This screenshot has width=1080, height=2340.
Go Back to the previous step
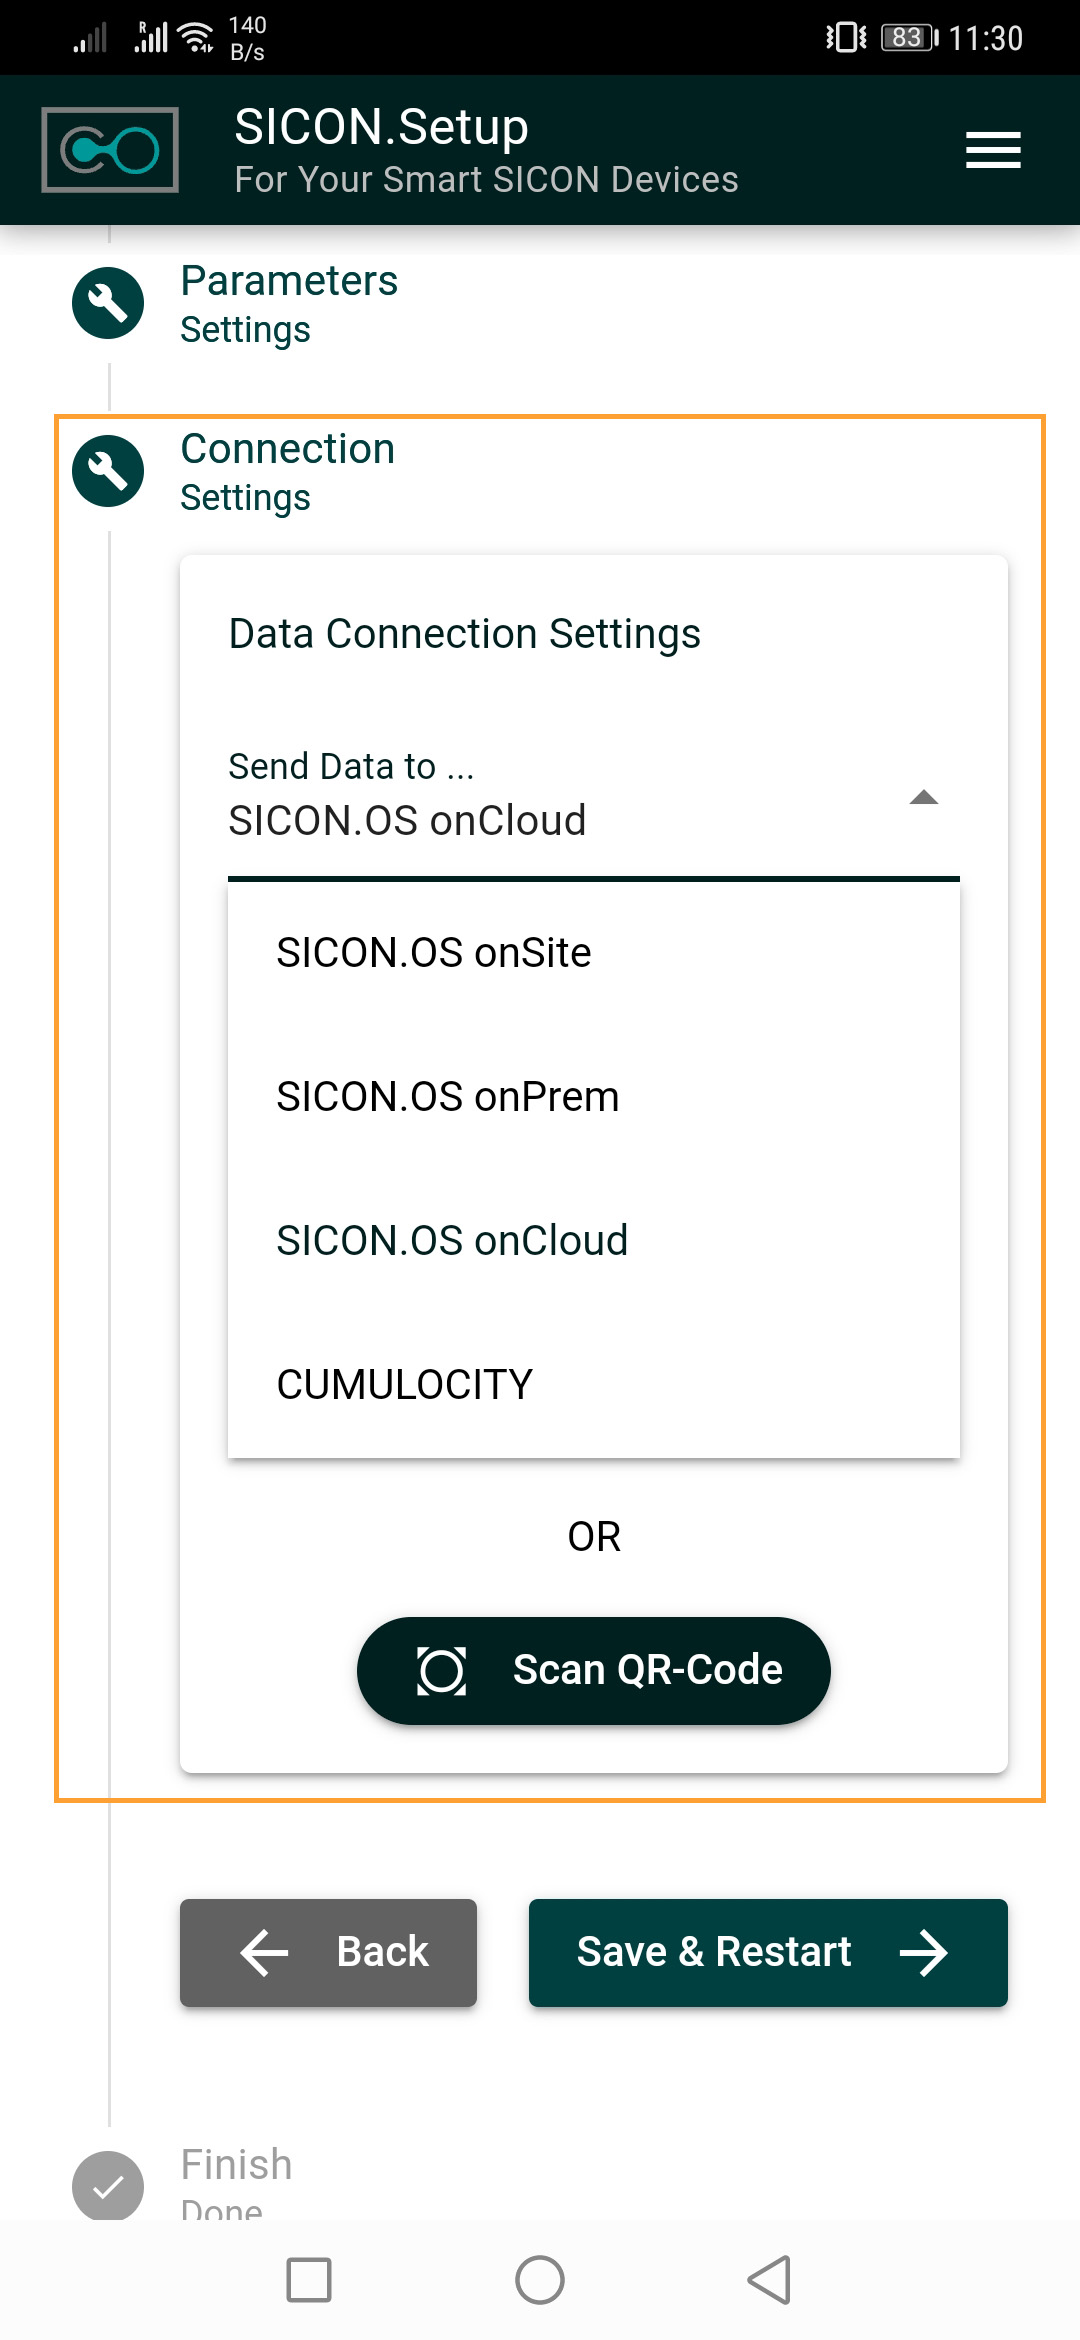328,1953
